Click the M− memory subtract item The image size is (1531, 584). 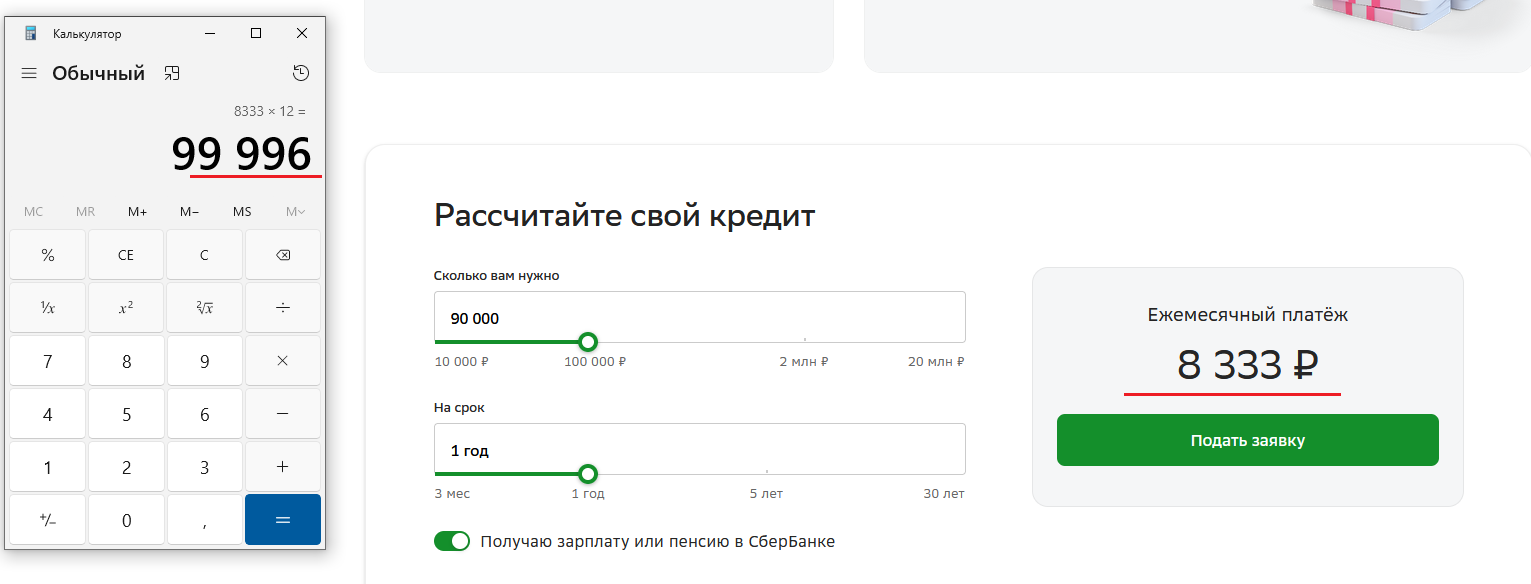[189, 212]
